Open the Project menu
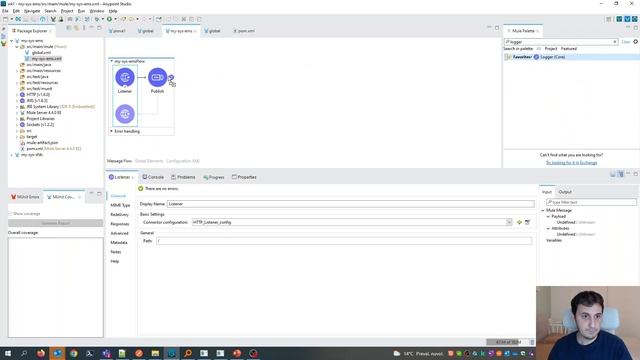 click(67, 11)
